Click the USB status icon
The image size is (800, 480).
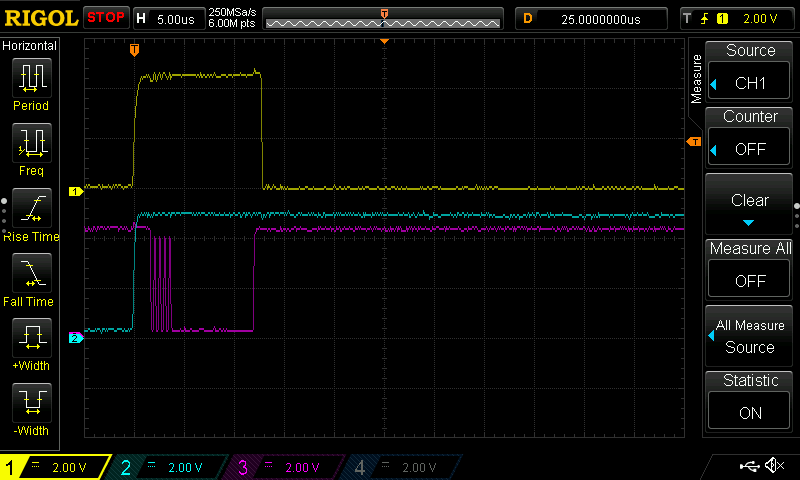pyautogui.click(x=750, y=466)
